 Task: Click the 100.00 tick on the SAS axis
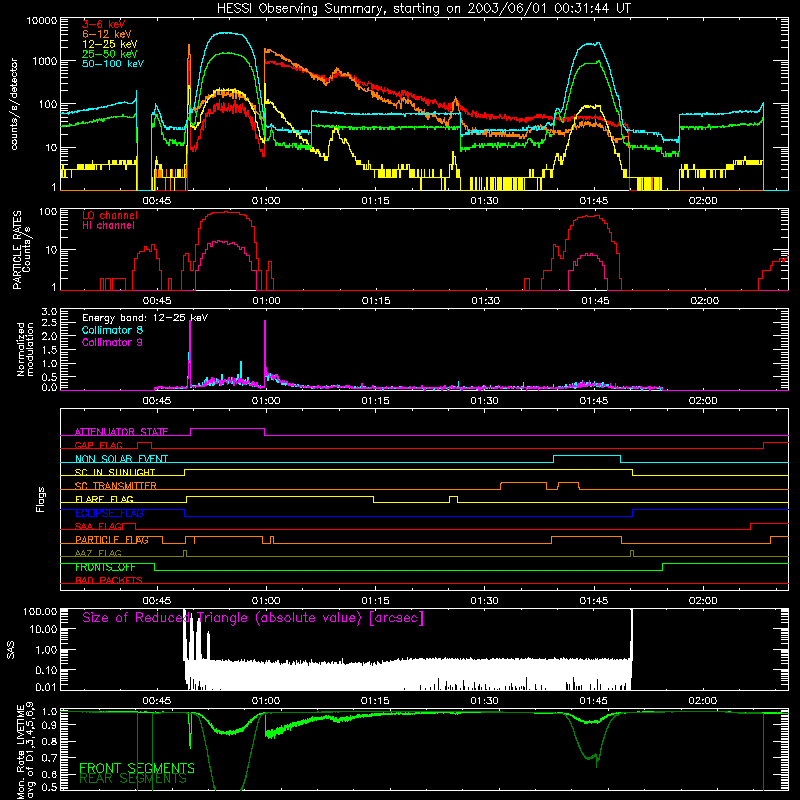40,612
